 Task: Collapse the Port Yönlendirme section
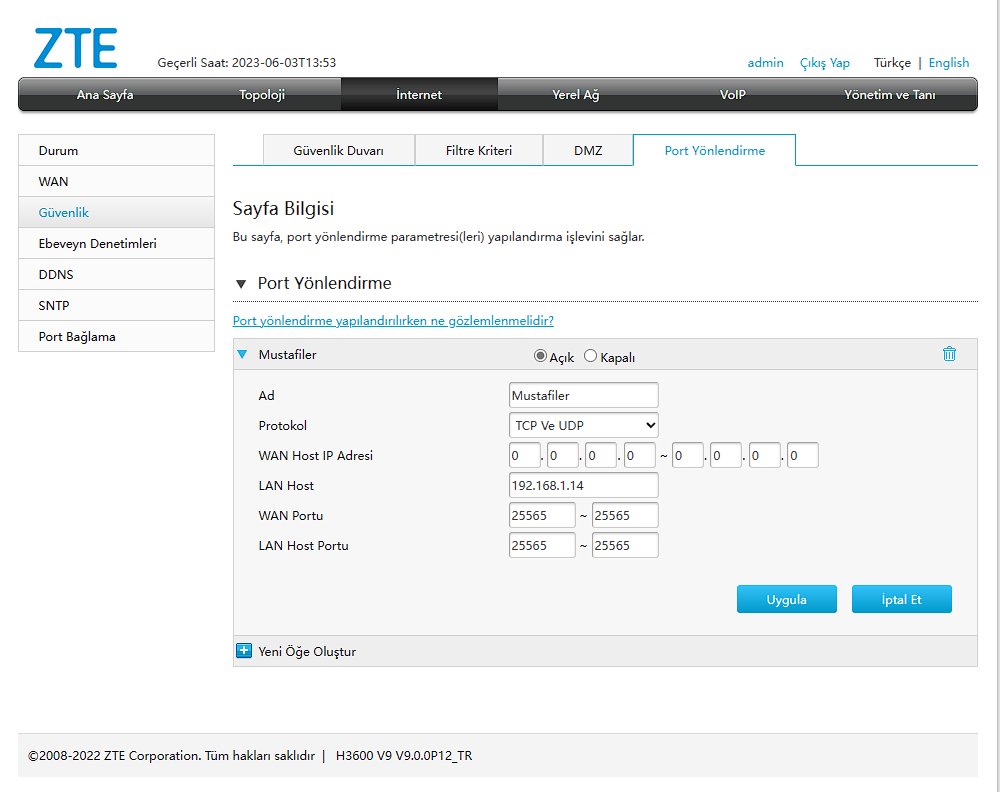click(241, 284)
